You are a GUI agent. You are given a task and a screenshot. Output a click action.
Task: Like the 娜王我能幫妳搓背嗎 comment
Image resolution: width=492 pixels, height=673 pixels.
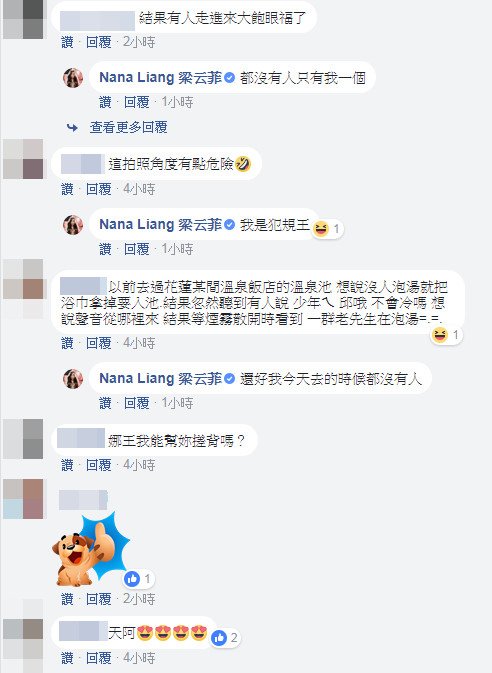67,465
